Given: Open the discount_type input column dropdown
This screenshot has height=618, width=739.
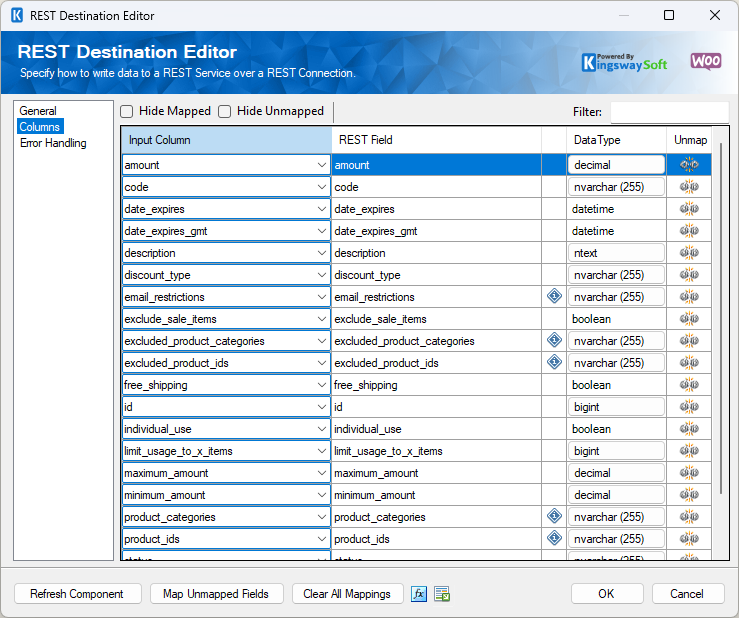Looking at the screenshot, I should point(322,275).
